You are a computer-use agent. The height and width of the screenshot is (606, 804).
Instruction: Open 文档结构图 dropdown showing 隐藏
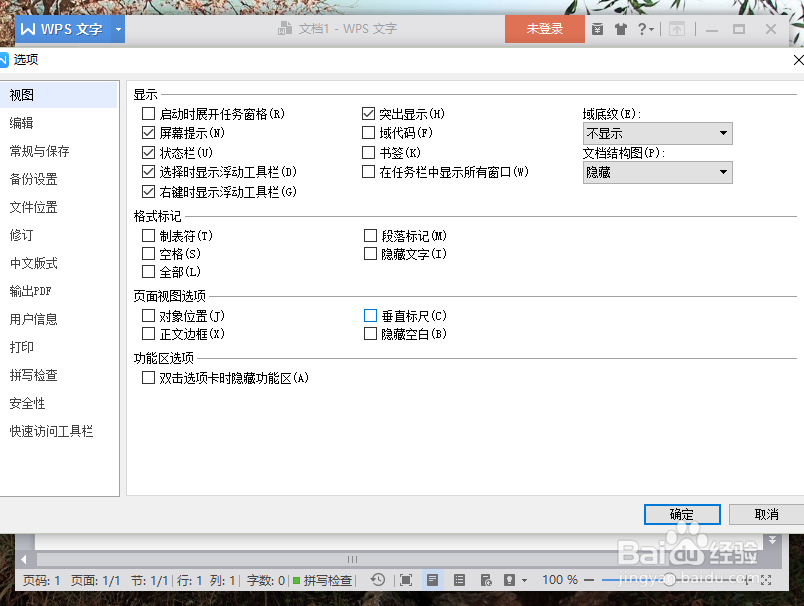pyautogui.click(x=657, y=172)
